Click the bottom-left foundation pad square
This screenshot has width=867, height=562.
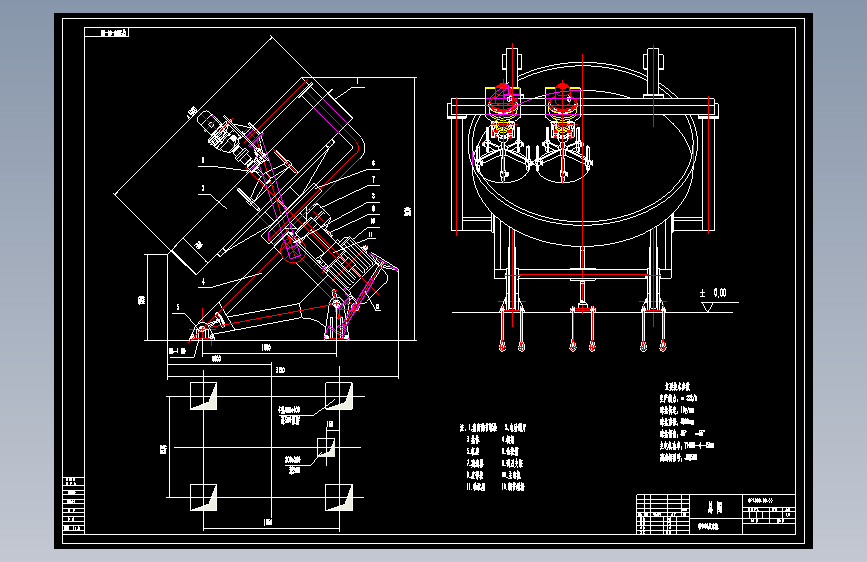click(203, 497)
